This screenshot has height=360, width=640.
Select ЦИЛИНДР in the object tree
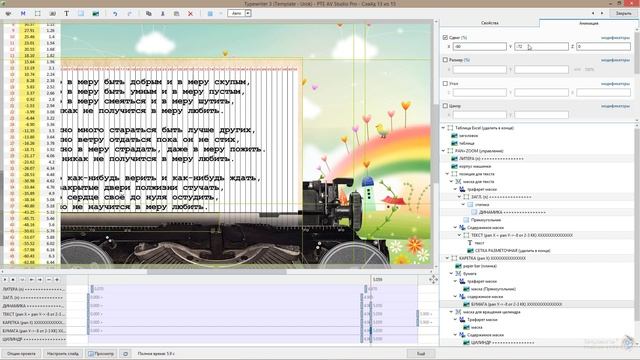coord(502,342)
